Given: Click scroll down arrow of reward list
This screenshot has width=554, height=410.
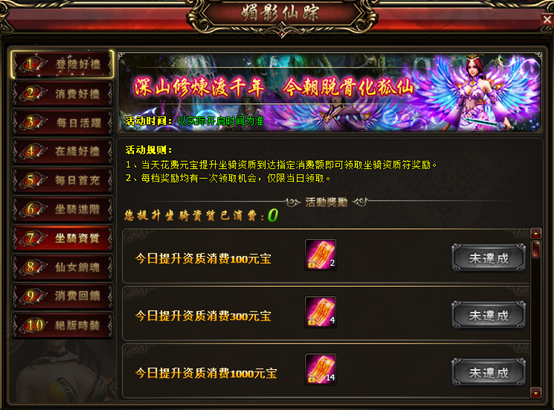Looking at the screenshot, I should (536, 392).
